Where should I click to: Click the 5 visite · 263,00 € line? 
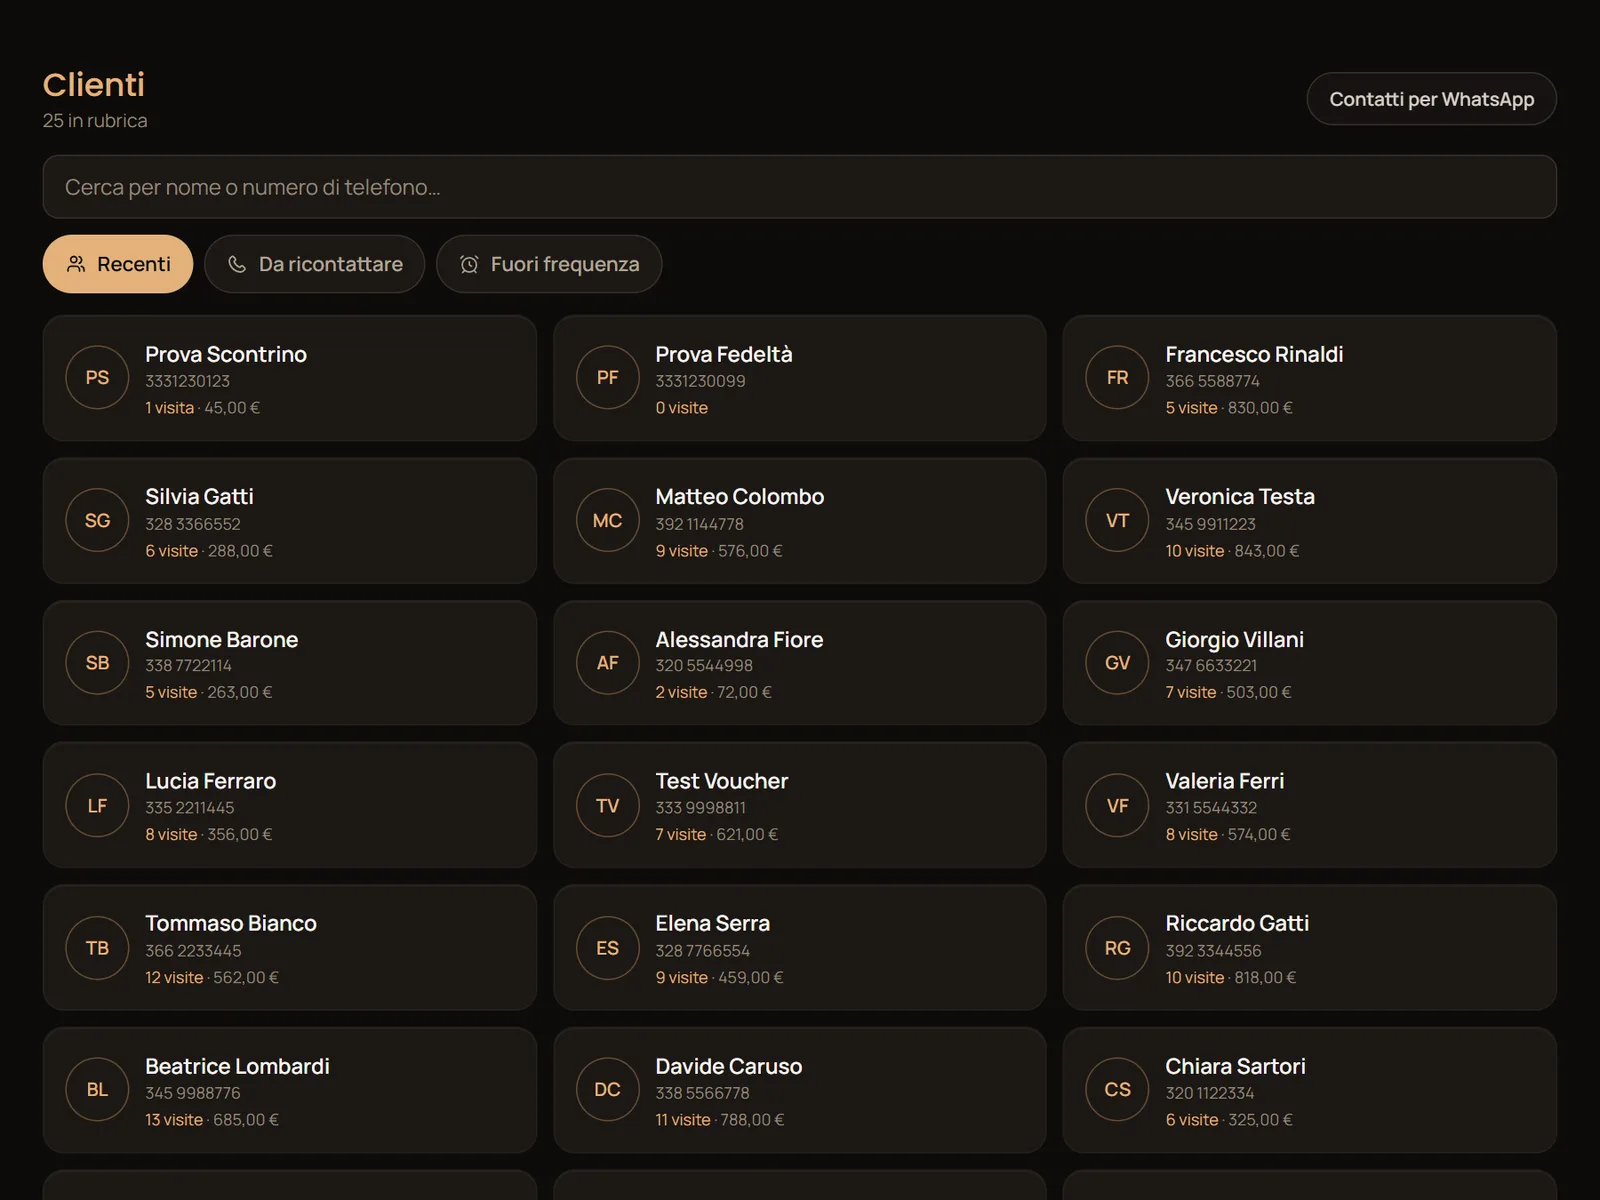coord(208,692)
